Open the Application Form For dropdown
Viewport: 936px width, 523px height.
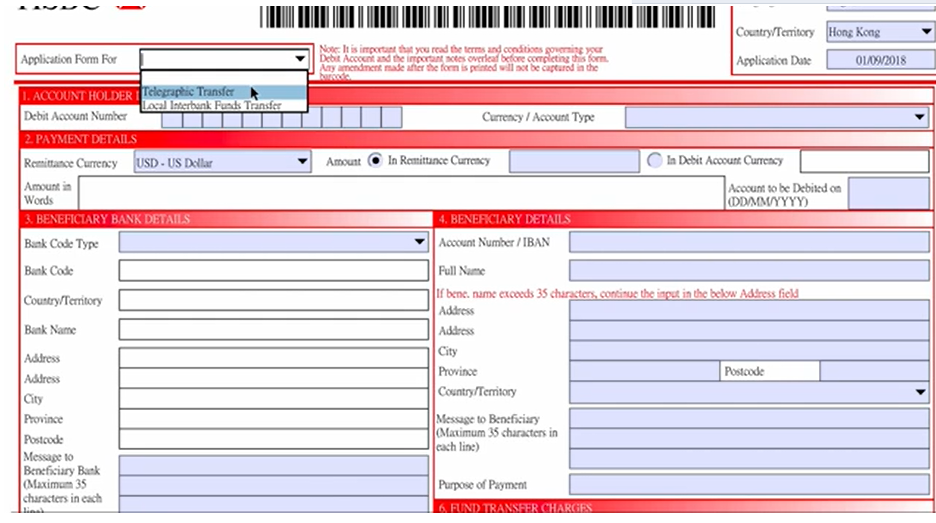click(x=299, y=59)
